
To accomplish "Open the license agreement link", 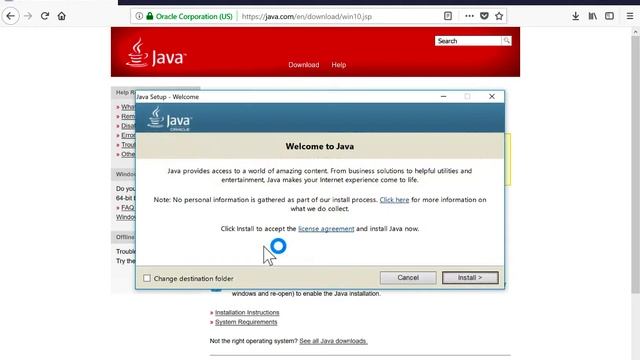I will tap(326, 229).
